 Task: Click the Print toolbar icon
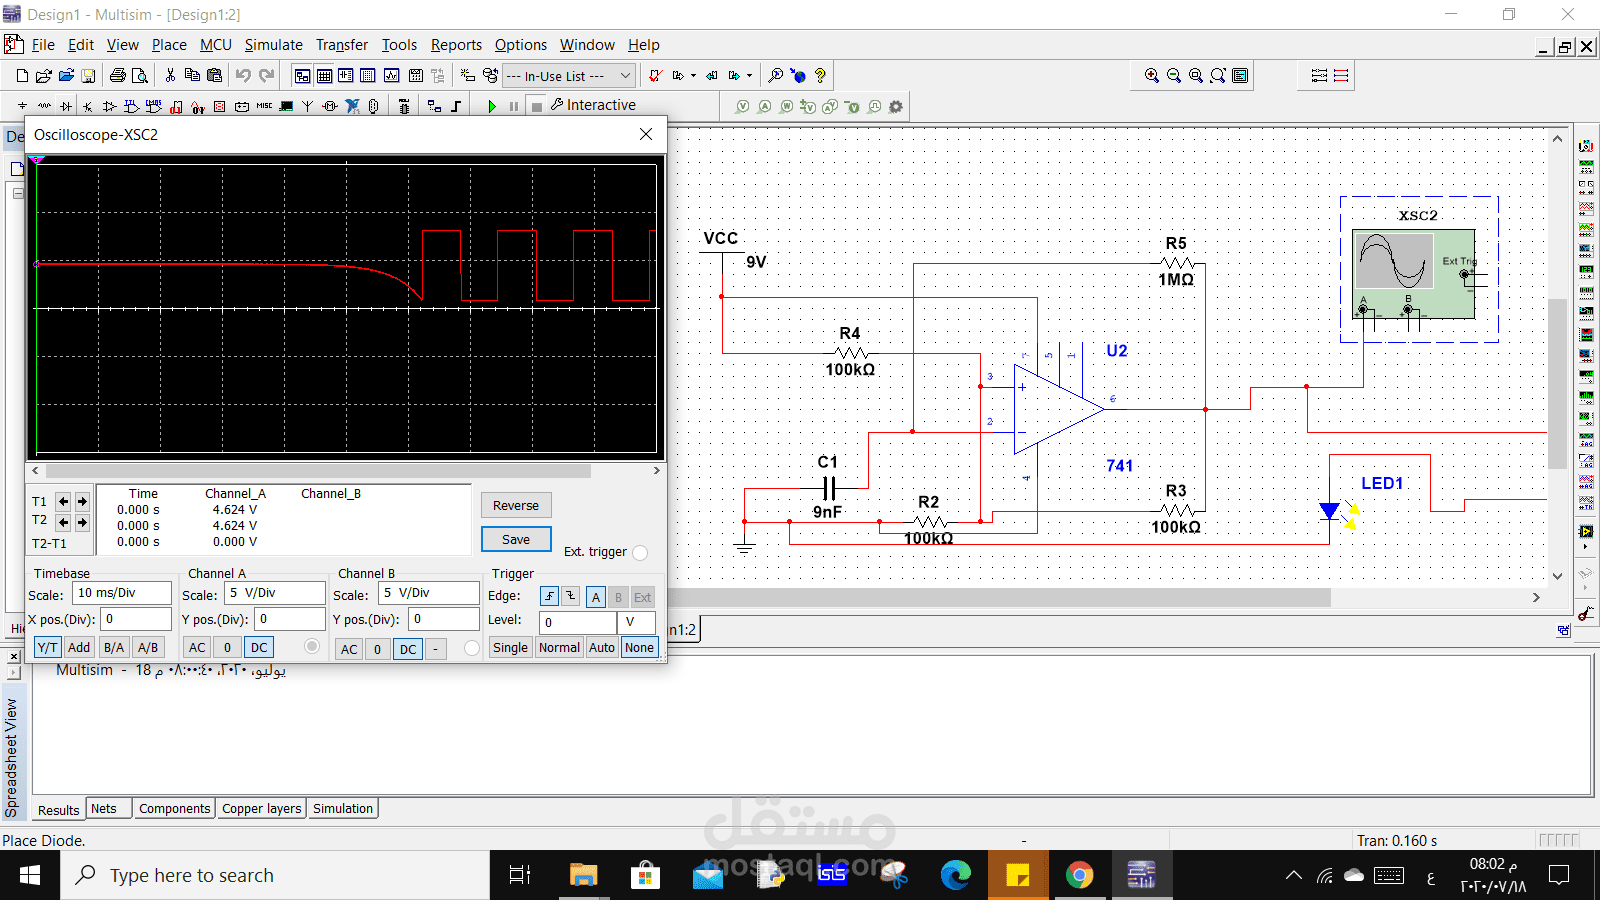118,75
